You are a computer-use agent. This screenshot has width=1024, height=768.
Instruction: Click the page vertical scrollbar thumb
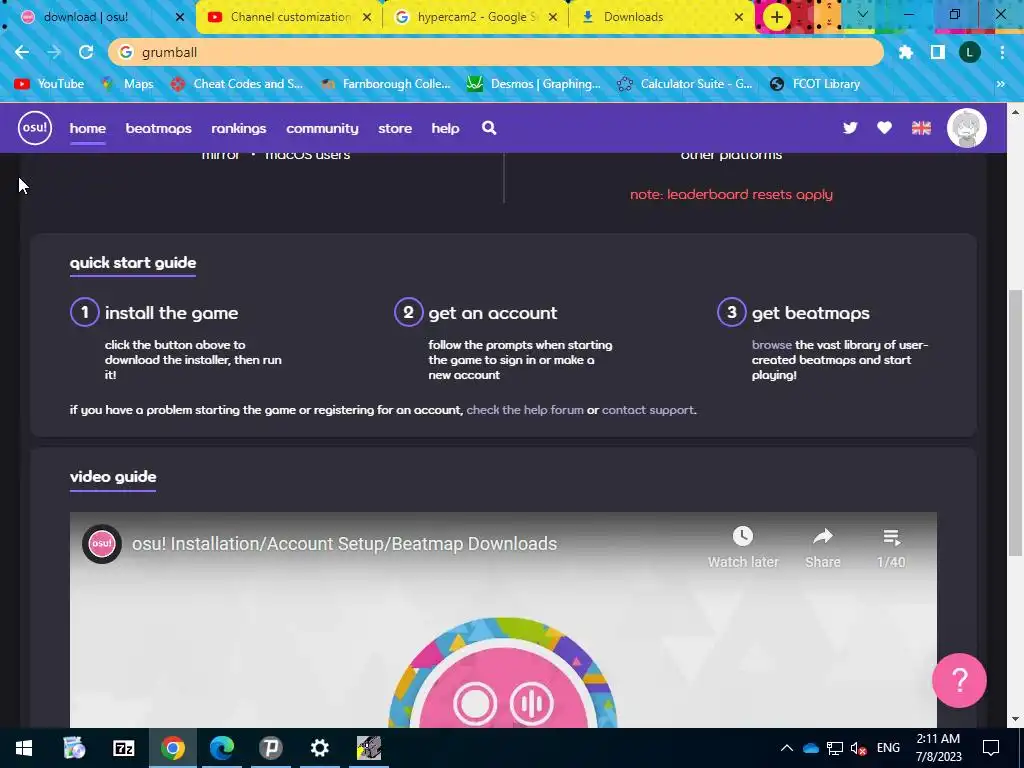(x=1016, y=423)
